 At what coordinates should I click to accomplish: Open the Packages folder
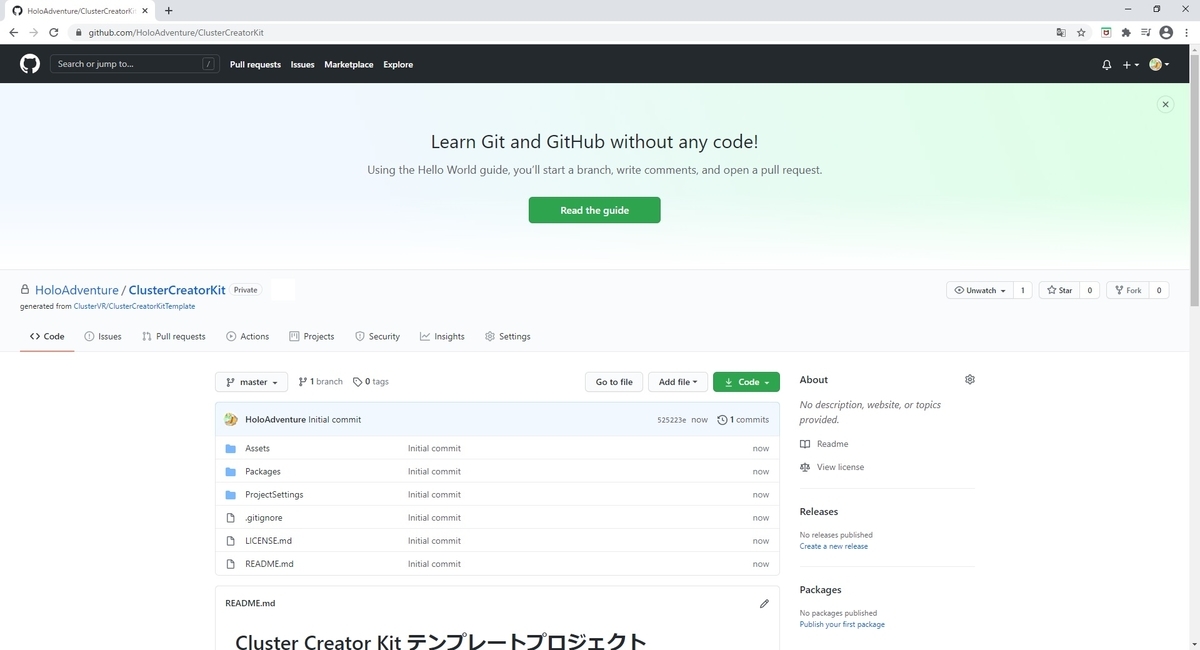point(263,472)
